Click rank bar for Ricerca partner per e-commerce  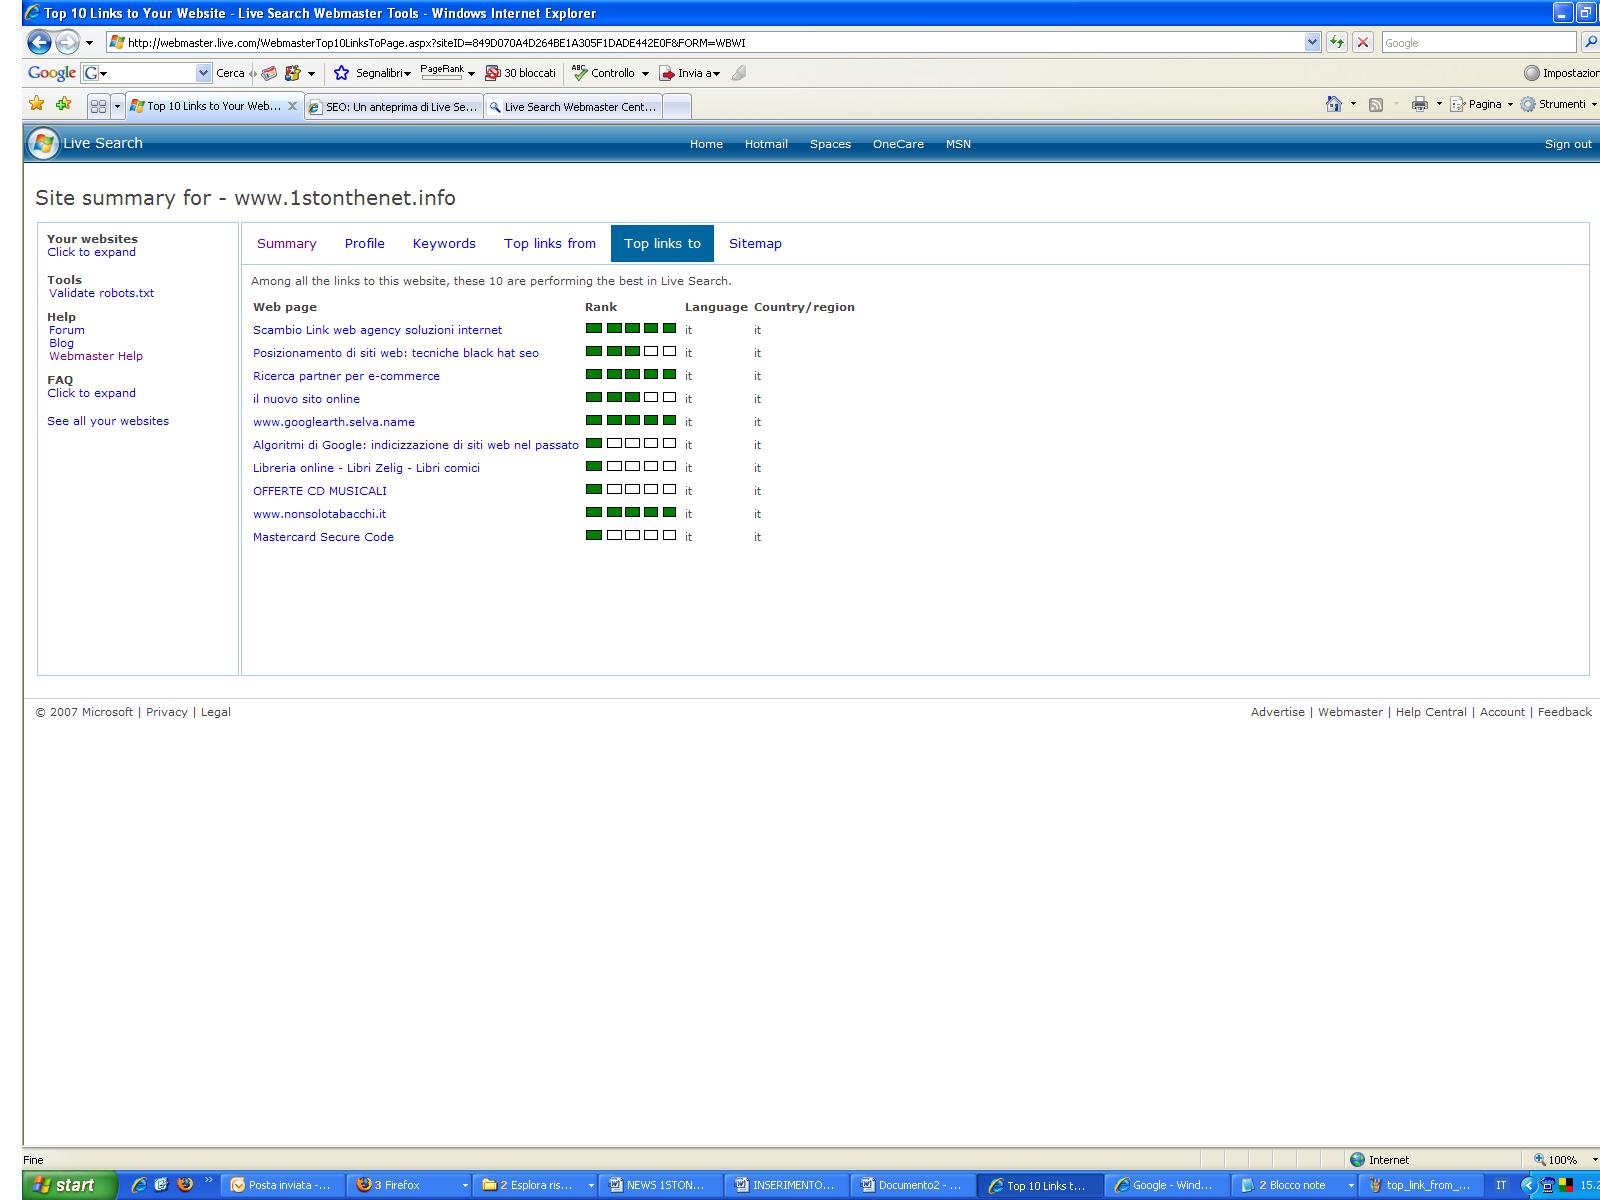[631, 375]
